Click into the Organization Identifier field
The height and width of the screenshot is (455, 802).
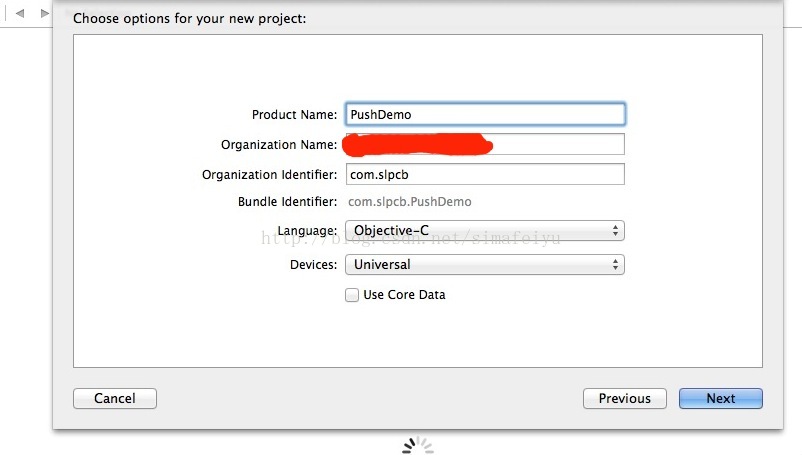[x=485, y=174]
